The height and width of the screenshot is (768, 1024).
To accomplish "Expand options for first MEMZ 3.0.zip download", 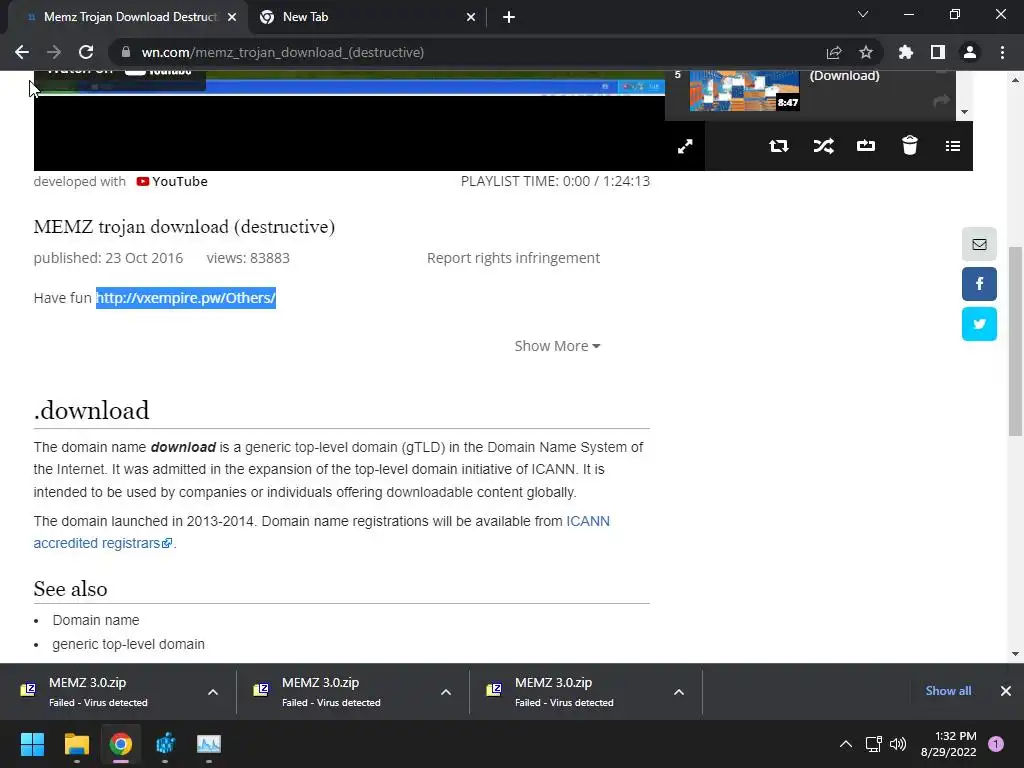I will click(213, 692).
